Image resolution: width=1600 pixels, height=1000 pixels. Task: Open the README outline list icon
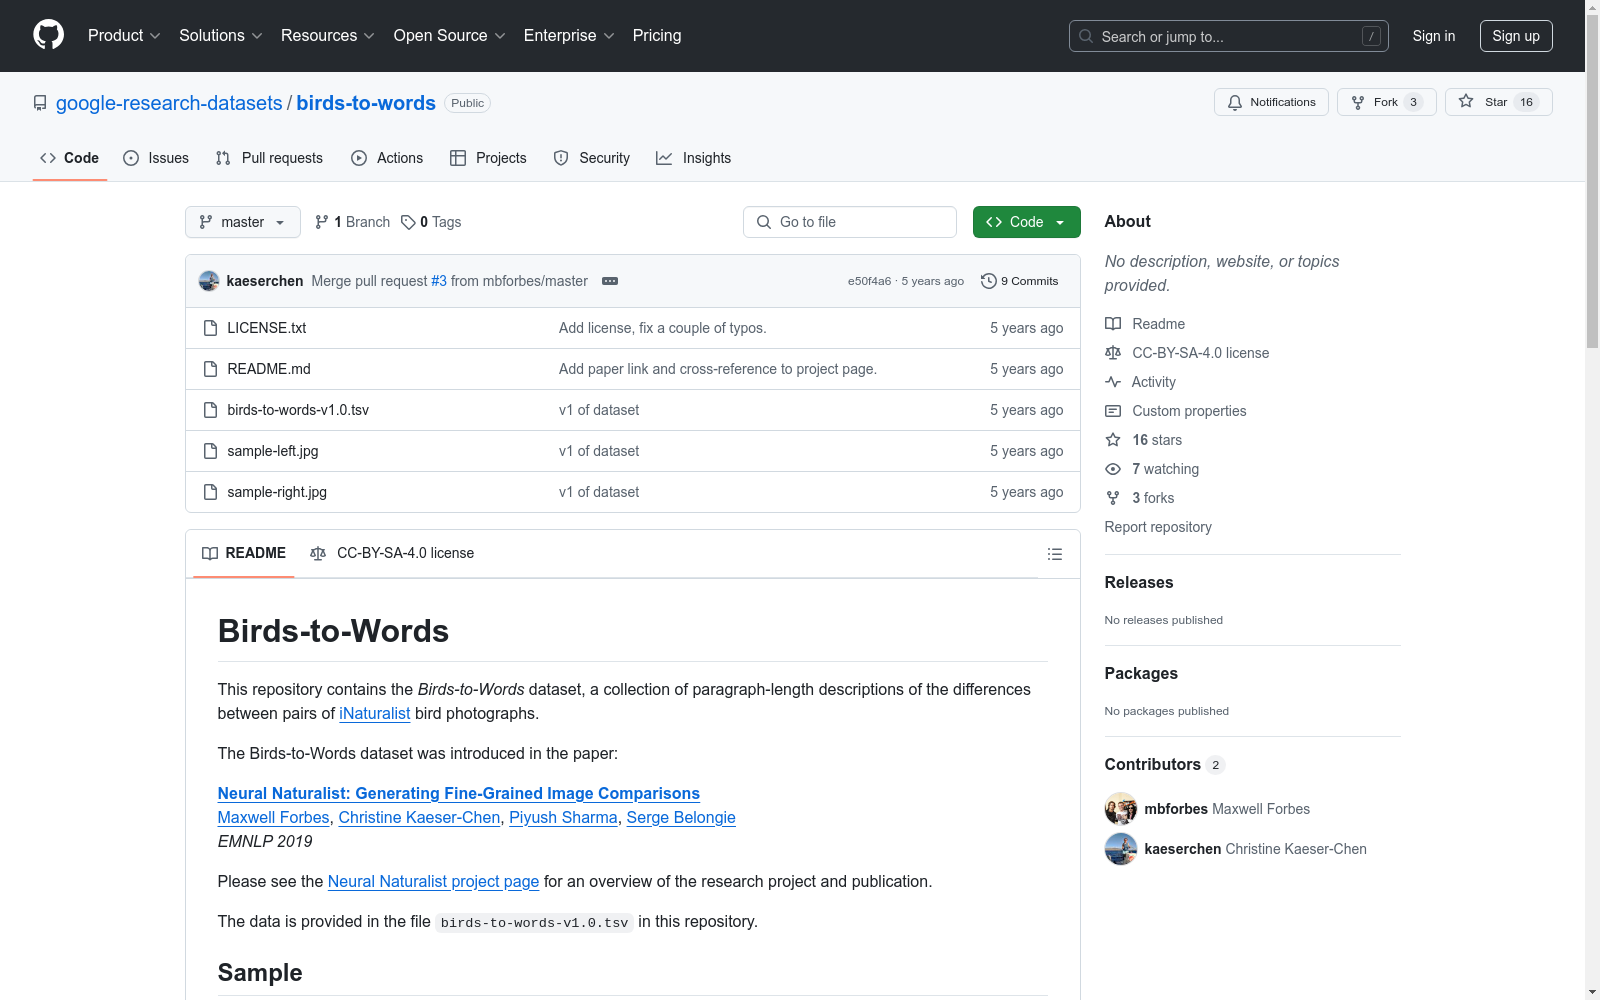[1055, 554]
